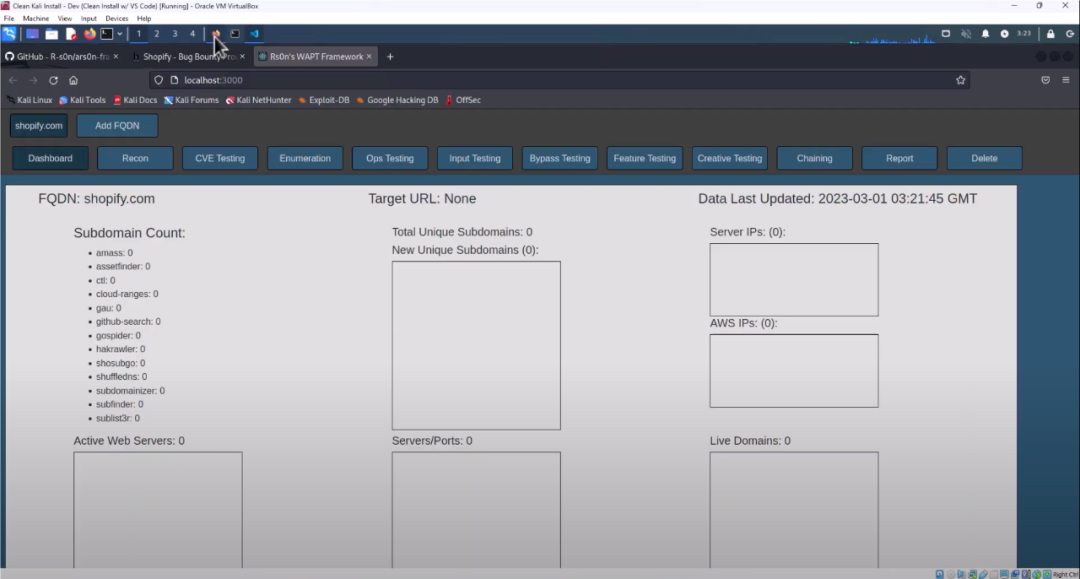Open the Report section
This screenshot has width=1080, height=579.
[900, 158]
